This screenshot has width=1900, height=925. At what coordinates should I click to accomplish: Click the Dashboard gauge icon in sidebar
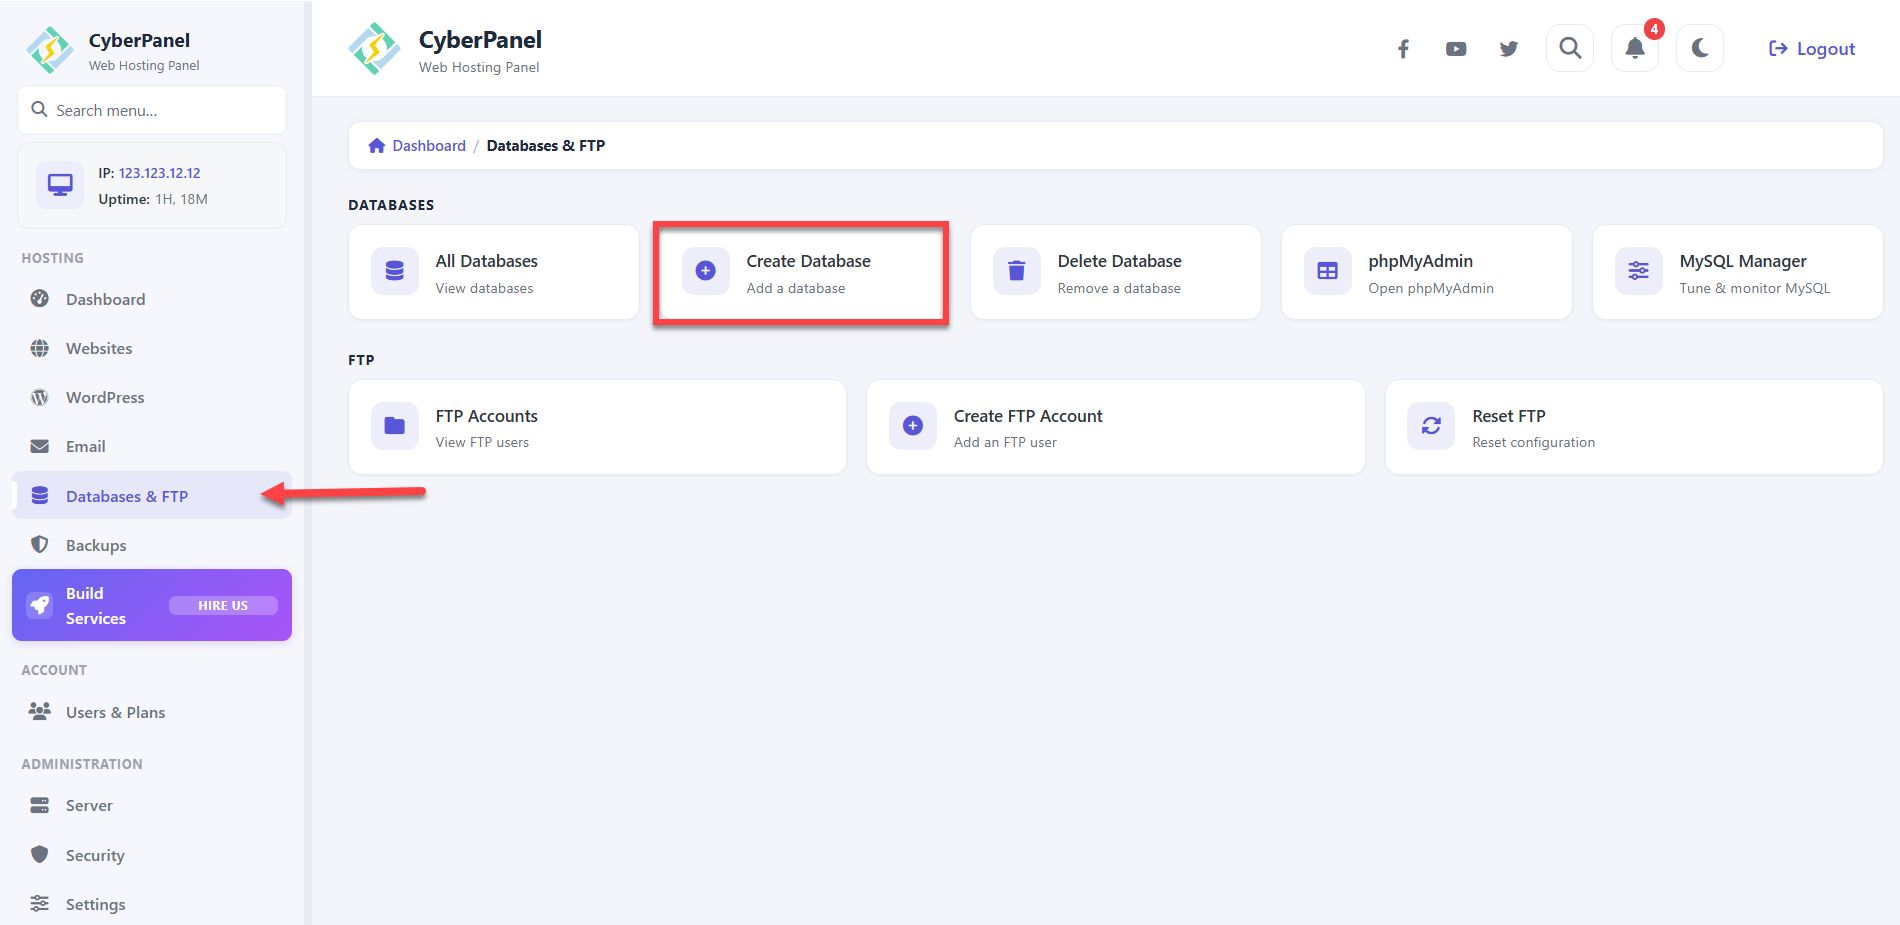tap(40, 299)
